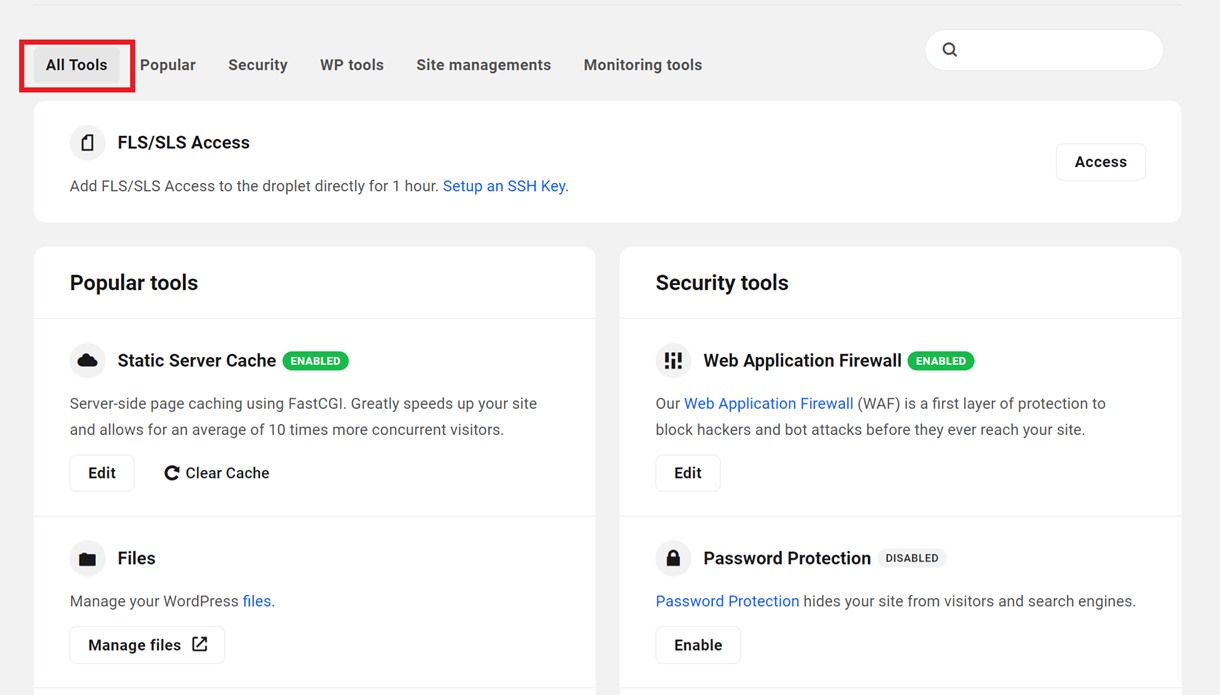This screenshot has width=1220, height=695.
Task: Click the FLS/SLS Access device icon
Action: click(x=87, y=142)
